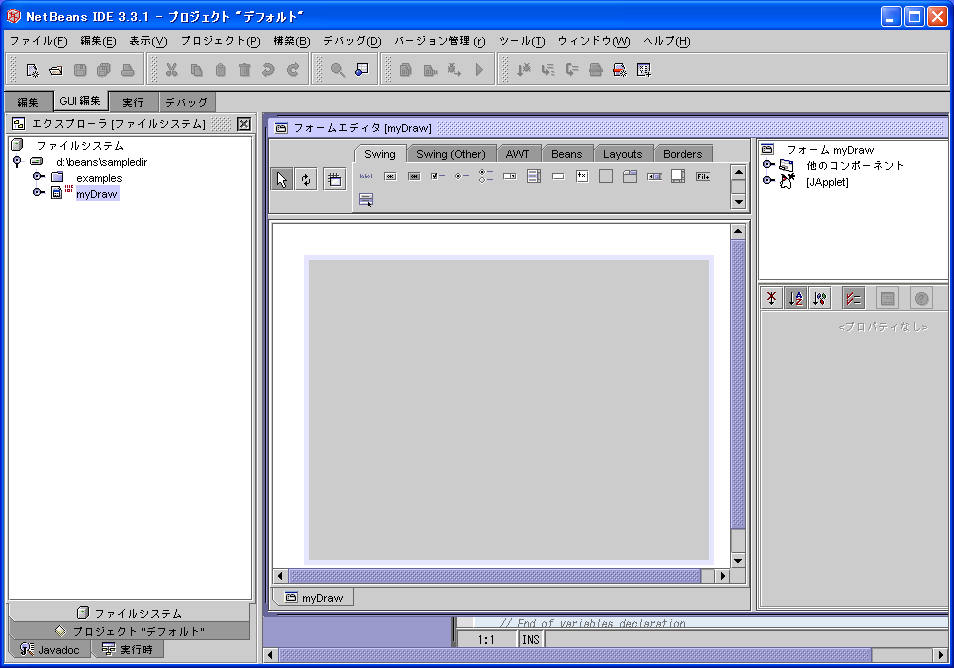Switch to the Borders palette tab
The height and width of the screenshot is (668, 954).
(683, 154)
